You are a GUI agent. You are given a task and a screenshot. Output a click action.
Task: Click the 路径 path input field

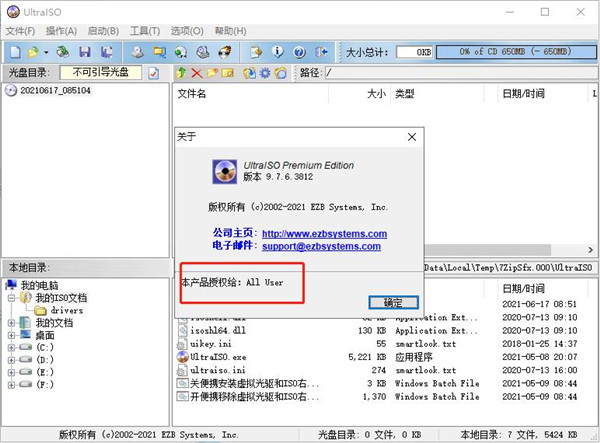coord(461,73)
